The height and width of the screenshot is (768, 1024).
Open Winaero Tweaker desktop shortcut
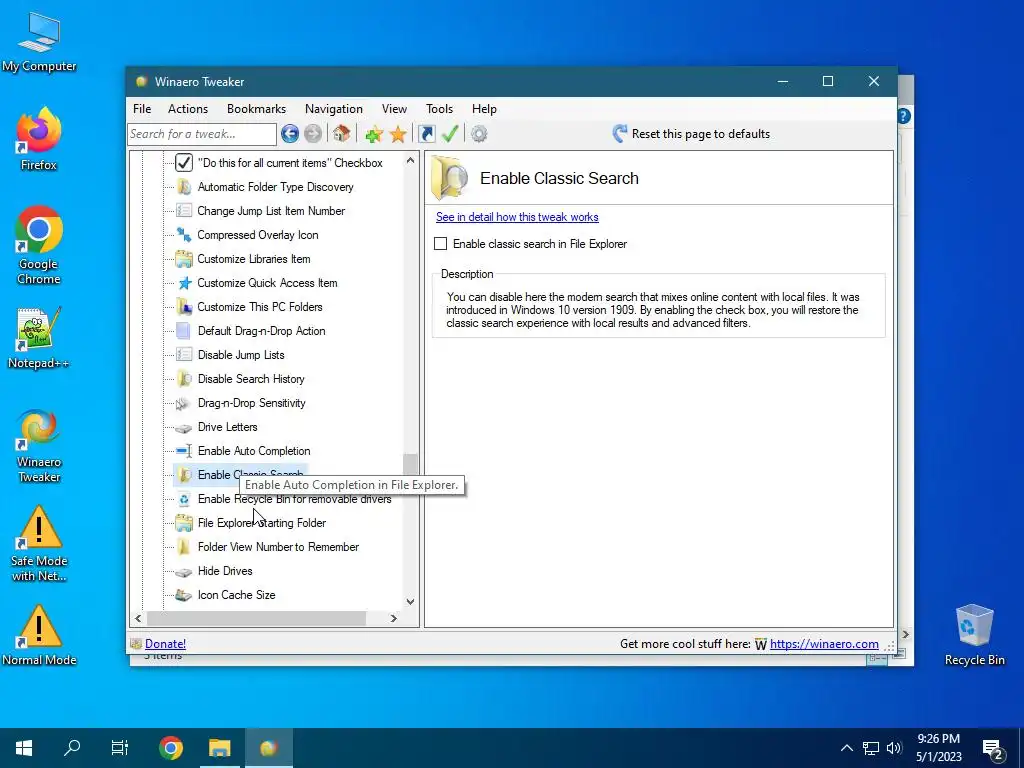pos(39,446)
